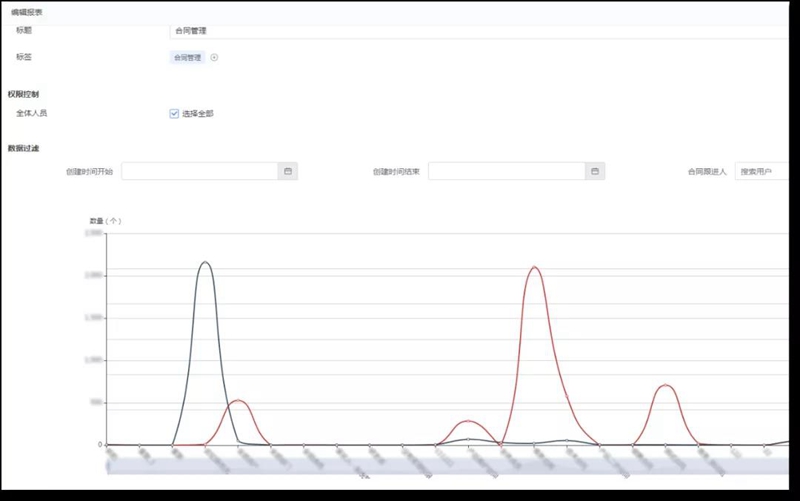Viewport: 800px width, 501px height.
Task: Select the 合同管理 tag chip
Action: (187, 58)
